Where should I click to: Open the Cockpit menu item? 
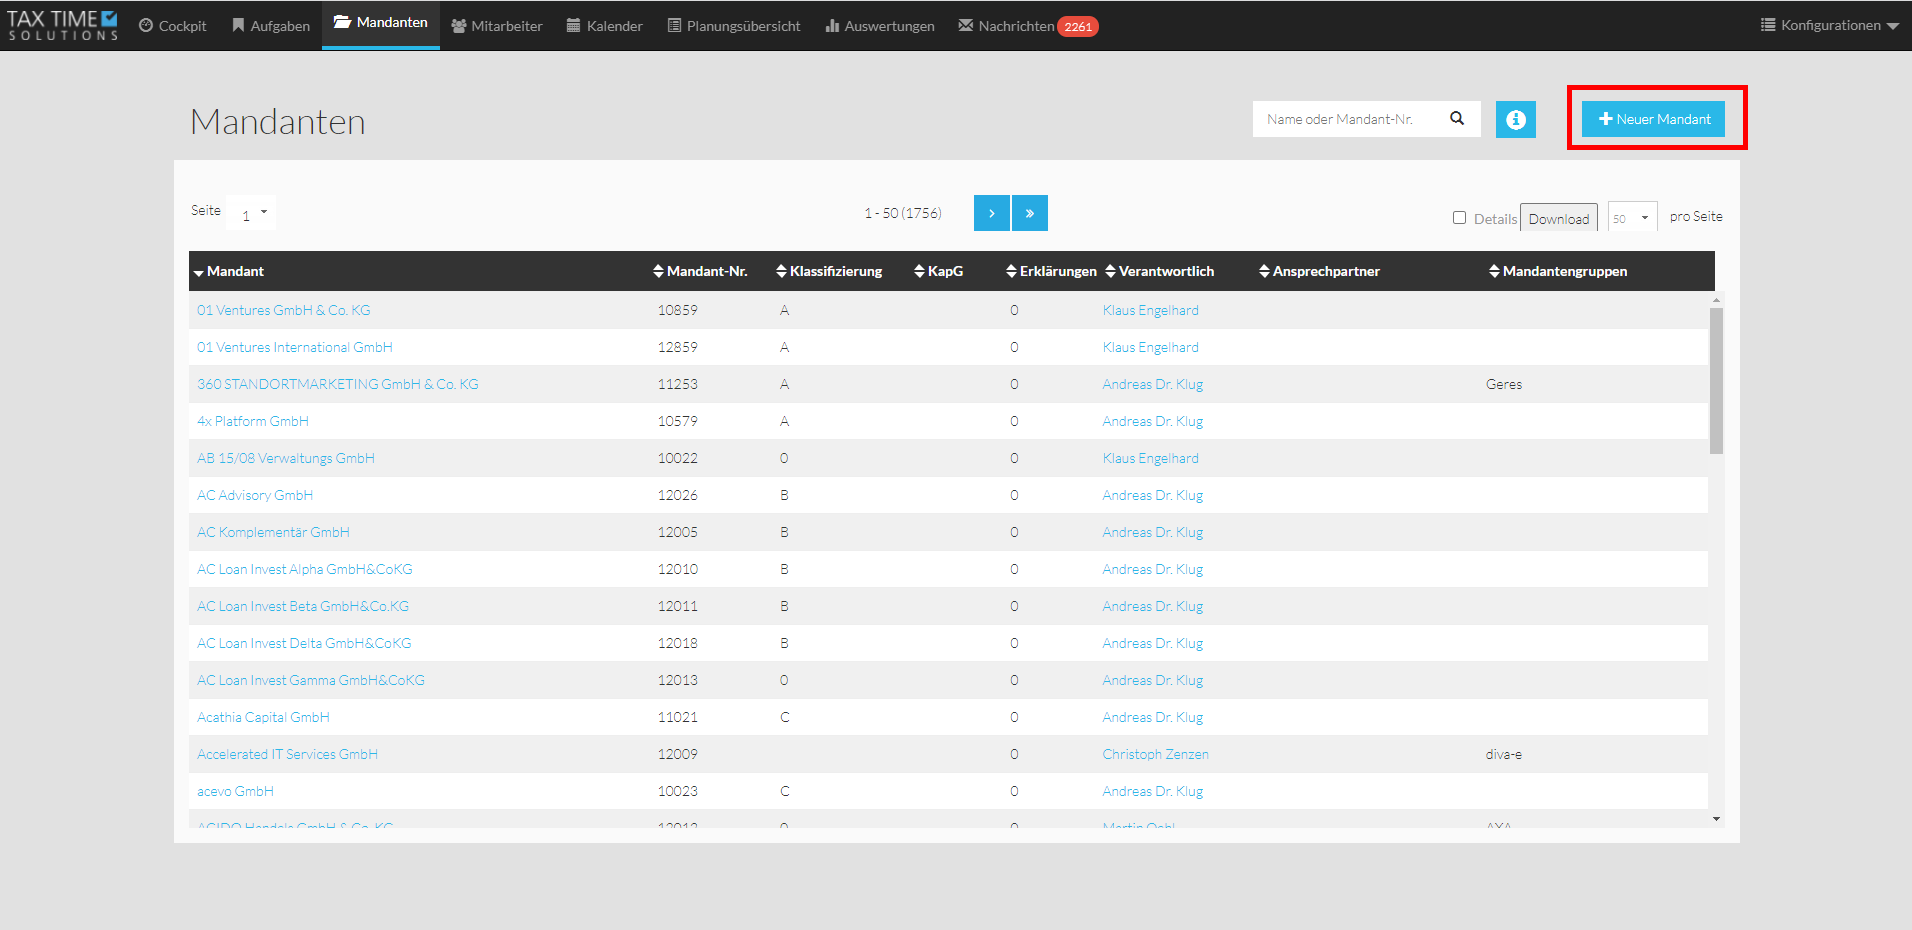[x=173, y=26]
